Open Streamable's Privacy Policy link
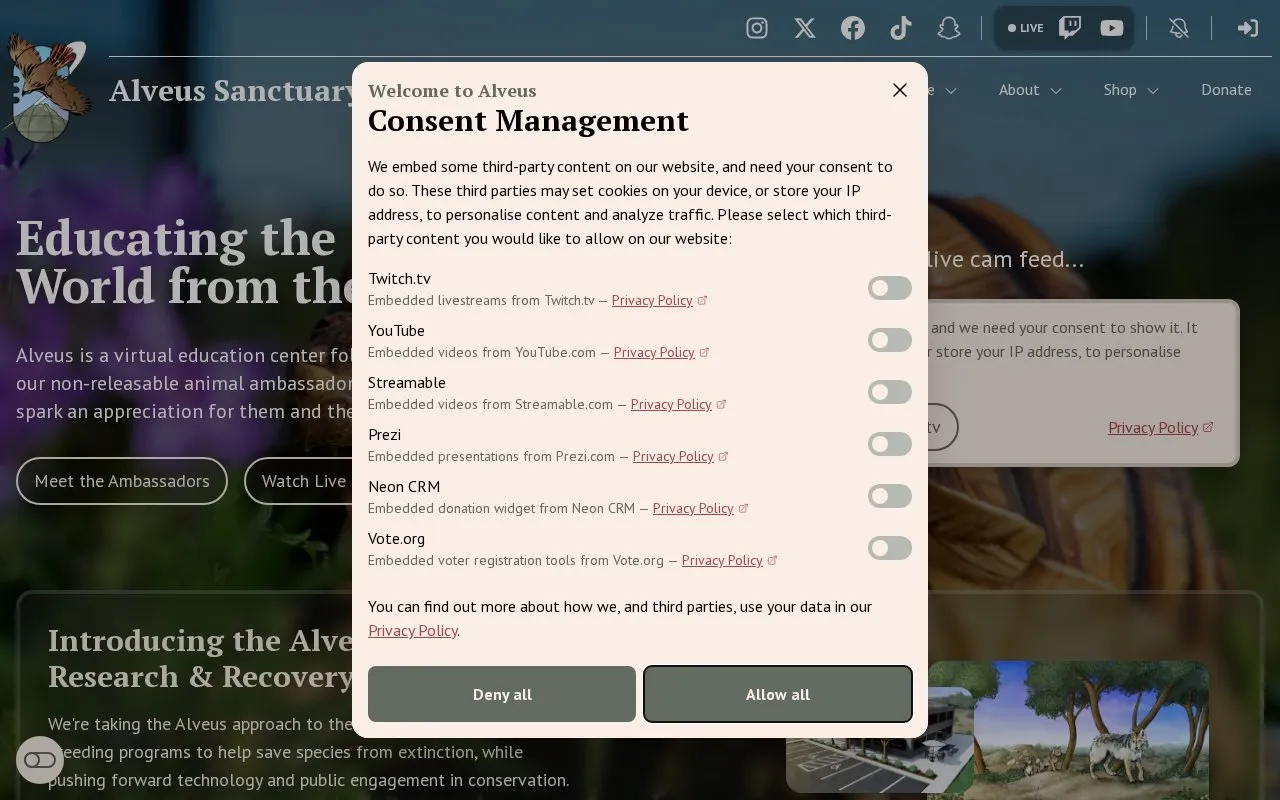Viewport: 1280px width, 800px height. tap(671, 404)
